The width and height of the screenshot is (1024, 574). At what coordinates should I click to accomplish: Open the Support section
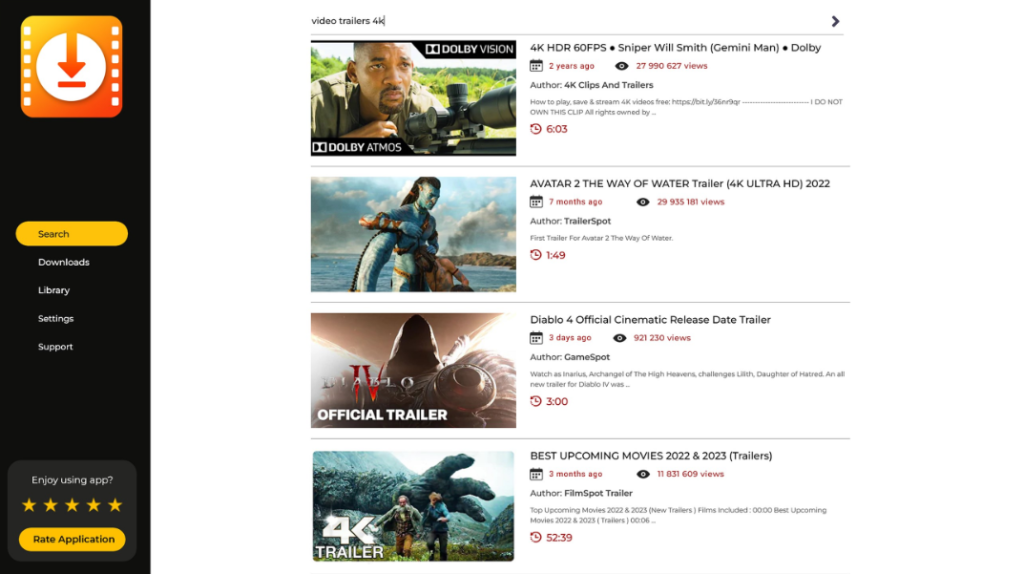(56, 347)
